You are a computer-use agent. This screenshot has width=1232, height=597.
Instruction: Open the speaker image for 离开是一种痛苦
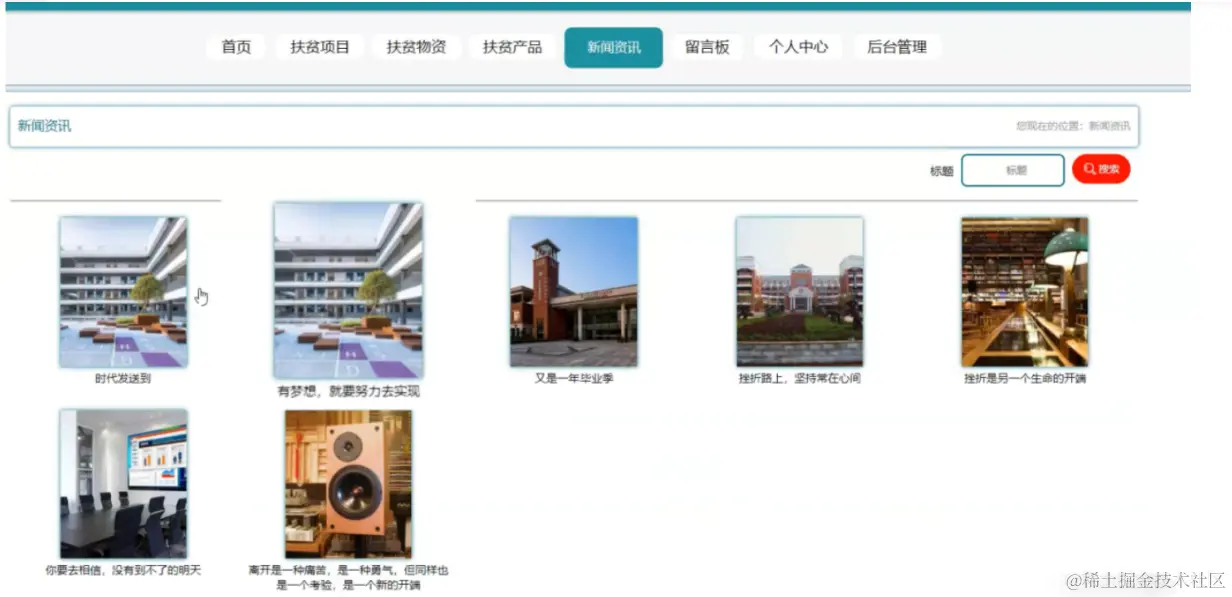348,484
